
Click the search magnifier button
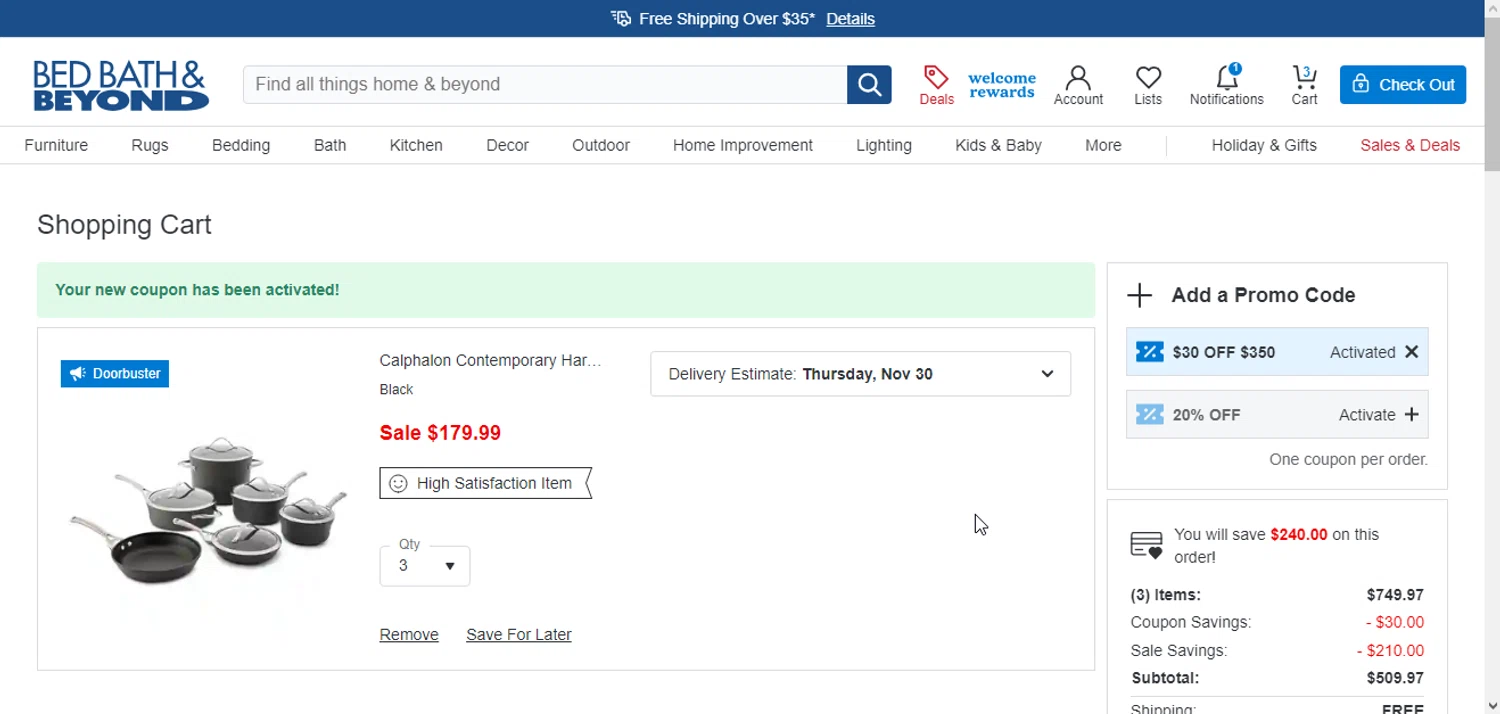pyautogui.click(x=869, y=85)
